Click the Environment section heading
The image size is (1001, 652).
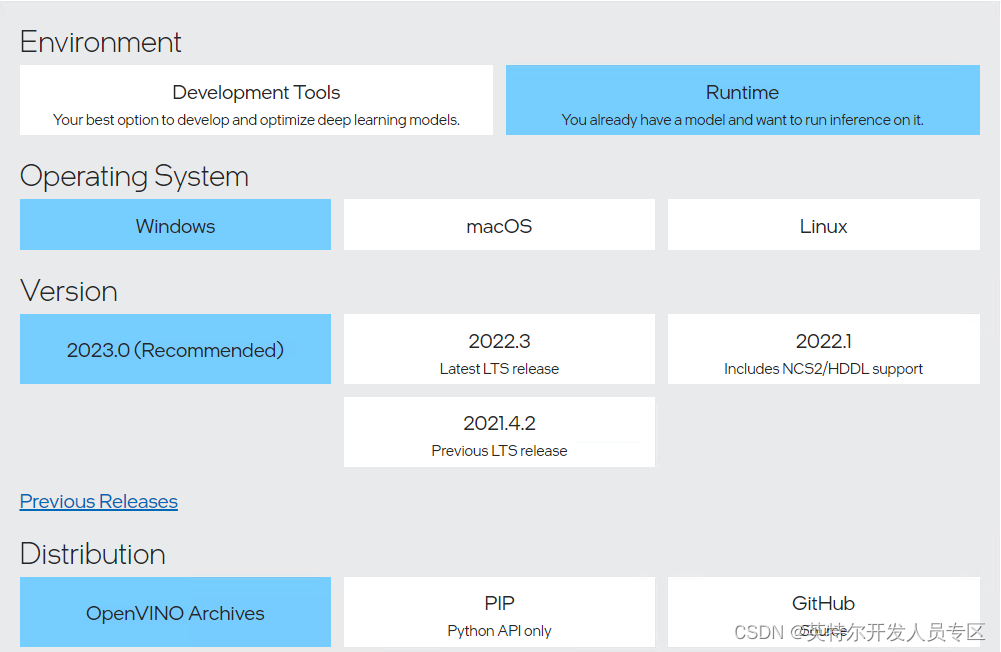click(x=100, y=42)
